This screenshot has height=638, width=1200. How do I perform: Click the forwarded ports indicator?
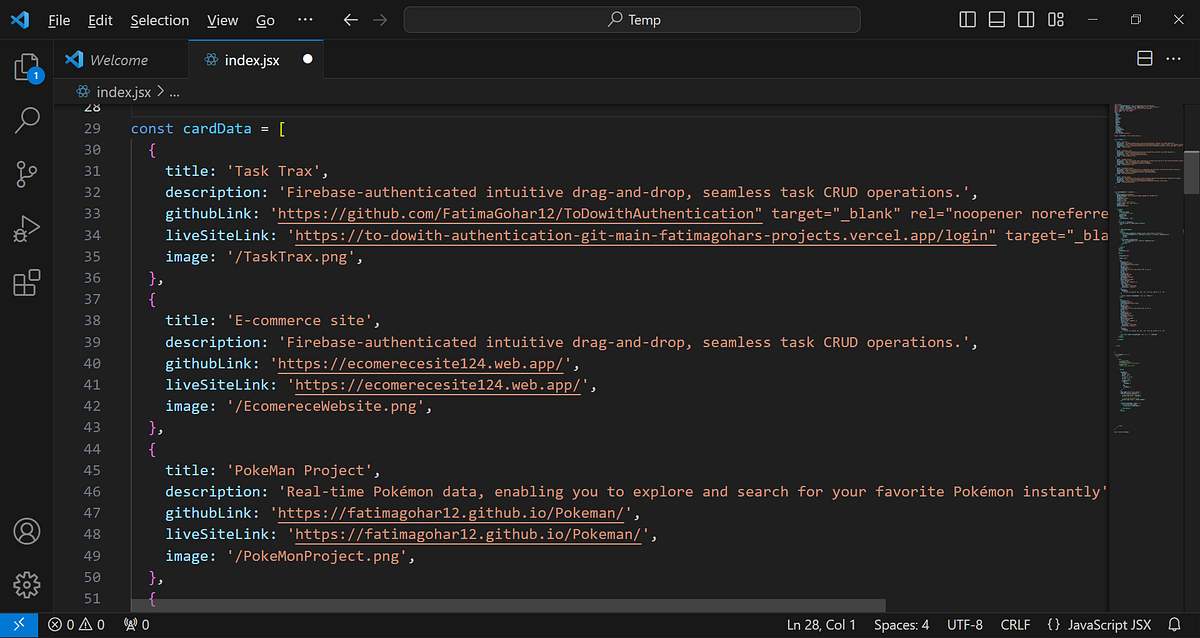[135, 624]
